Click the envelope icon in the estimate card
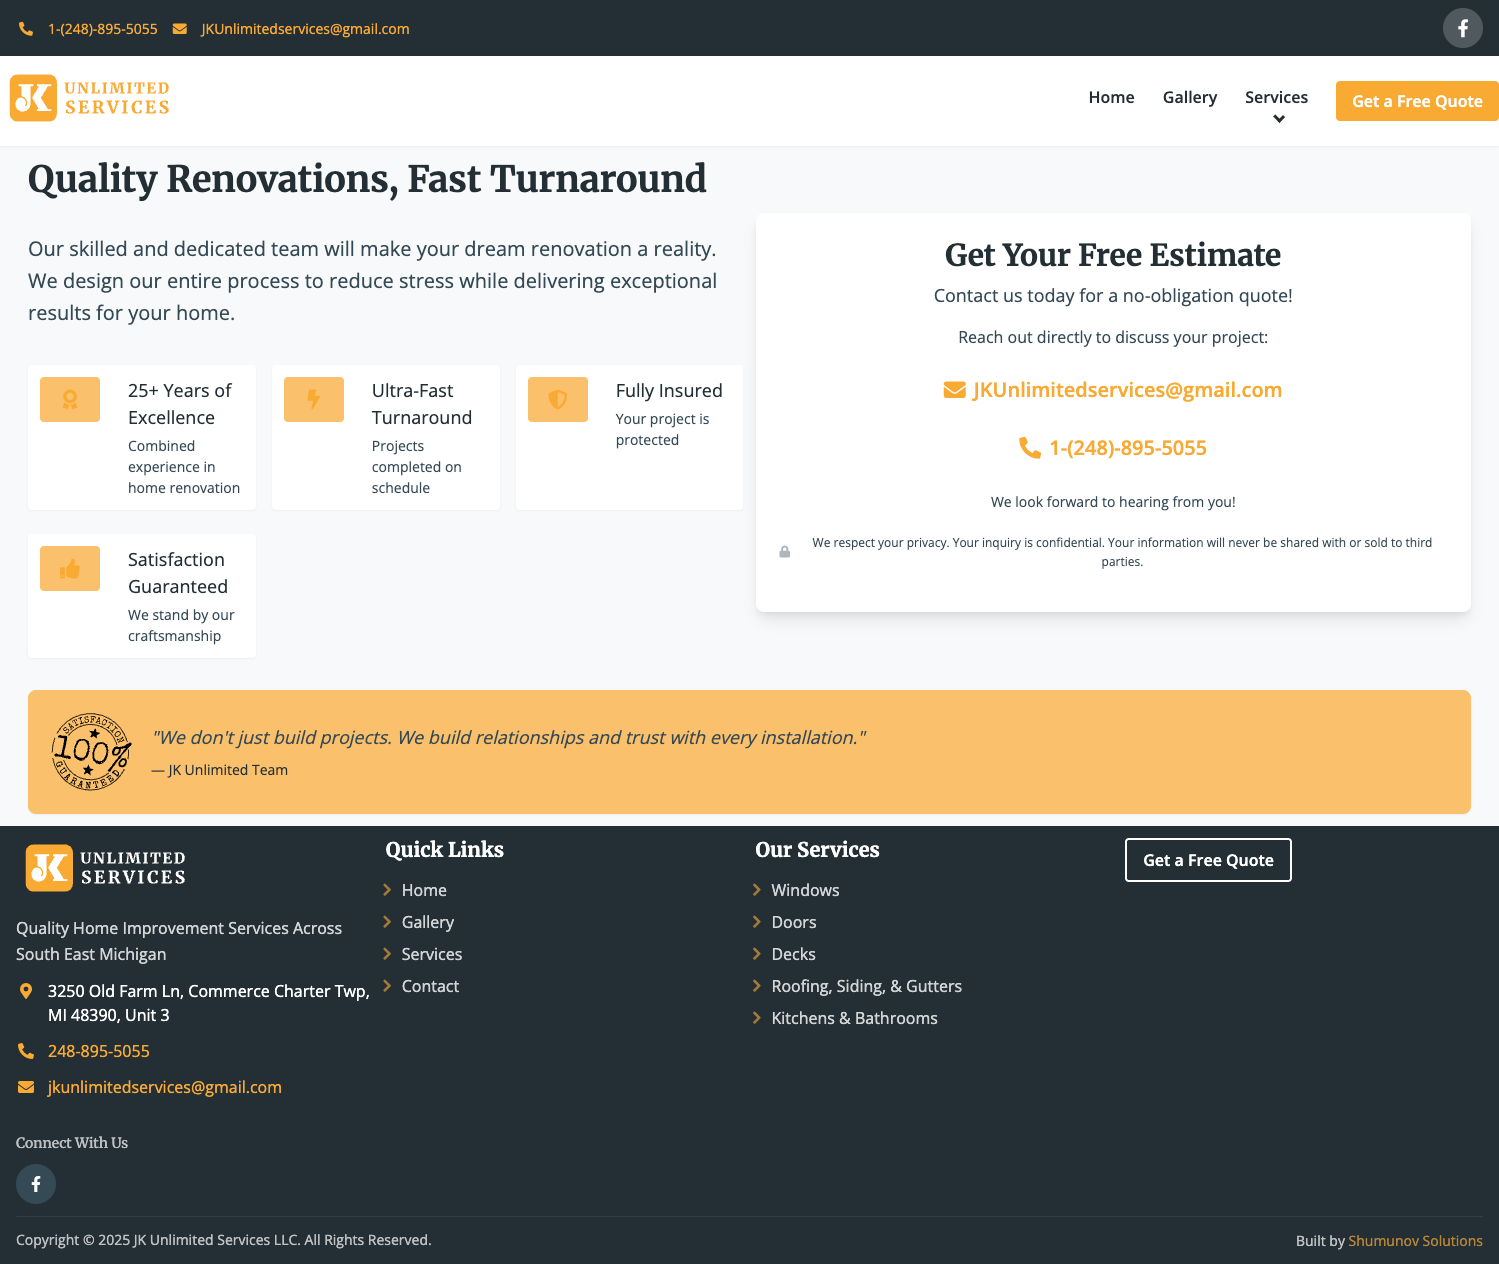Screen dimensions: 1499x1264 click(955, 390)
